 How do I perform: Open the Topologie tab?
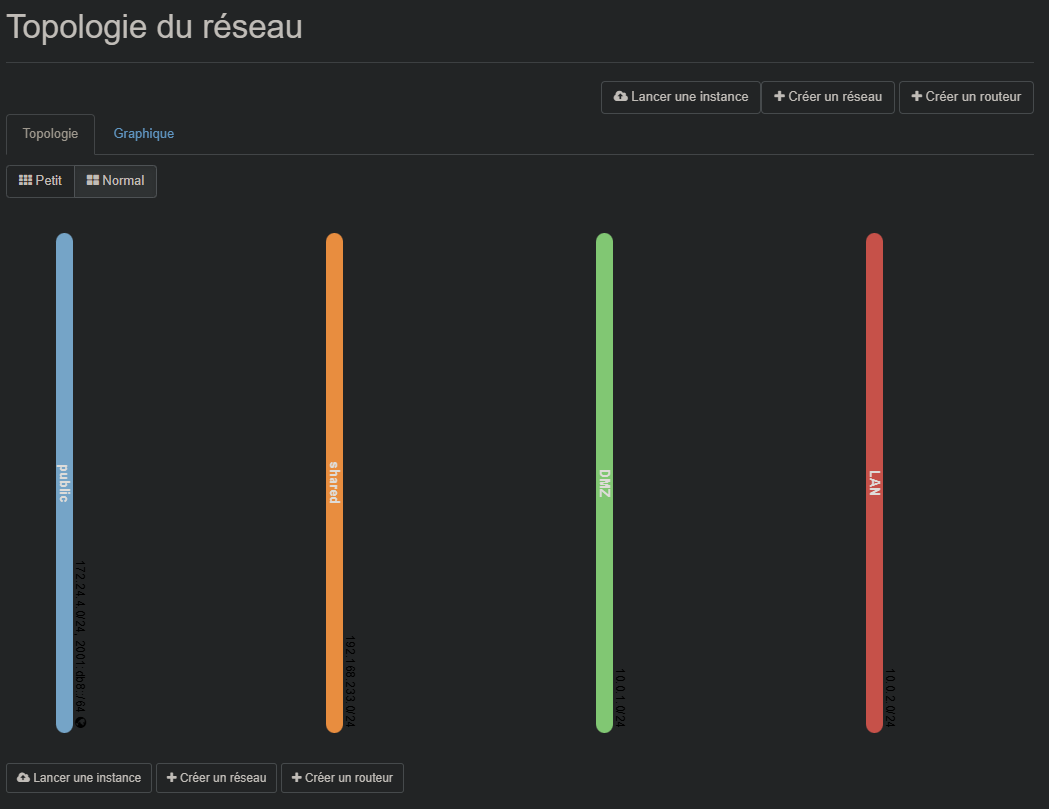(50, 134)
